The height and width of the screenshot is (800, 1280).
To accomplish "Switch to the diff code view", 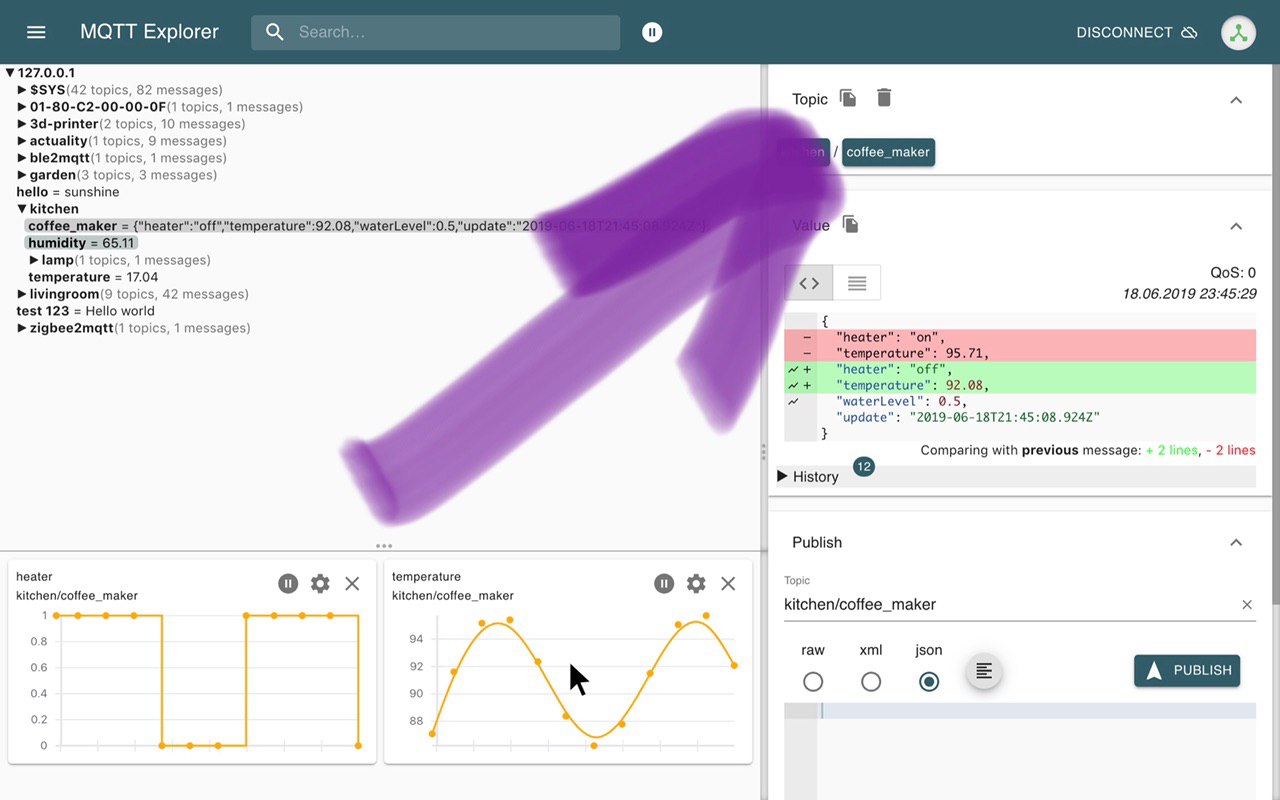I will click(x=808, y=283).
